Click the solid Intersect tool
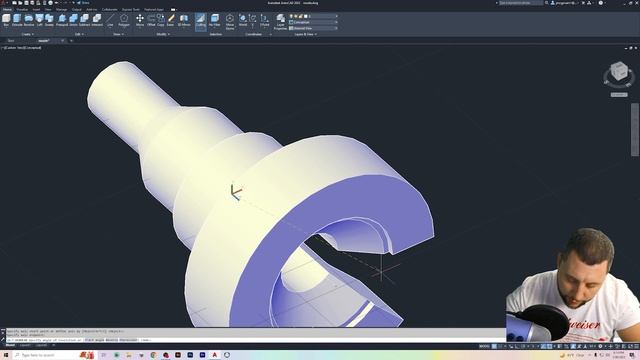 pos(97,20)
